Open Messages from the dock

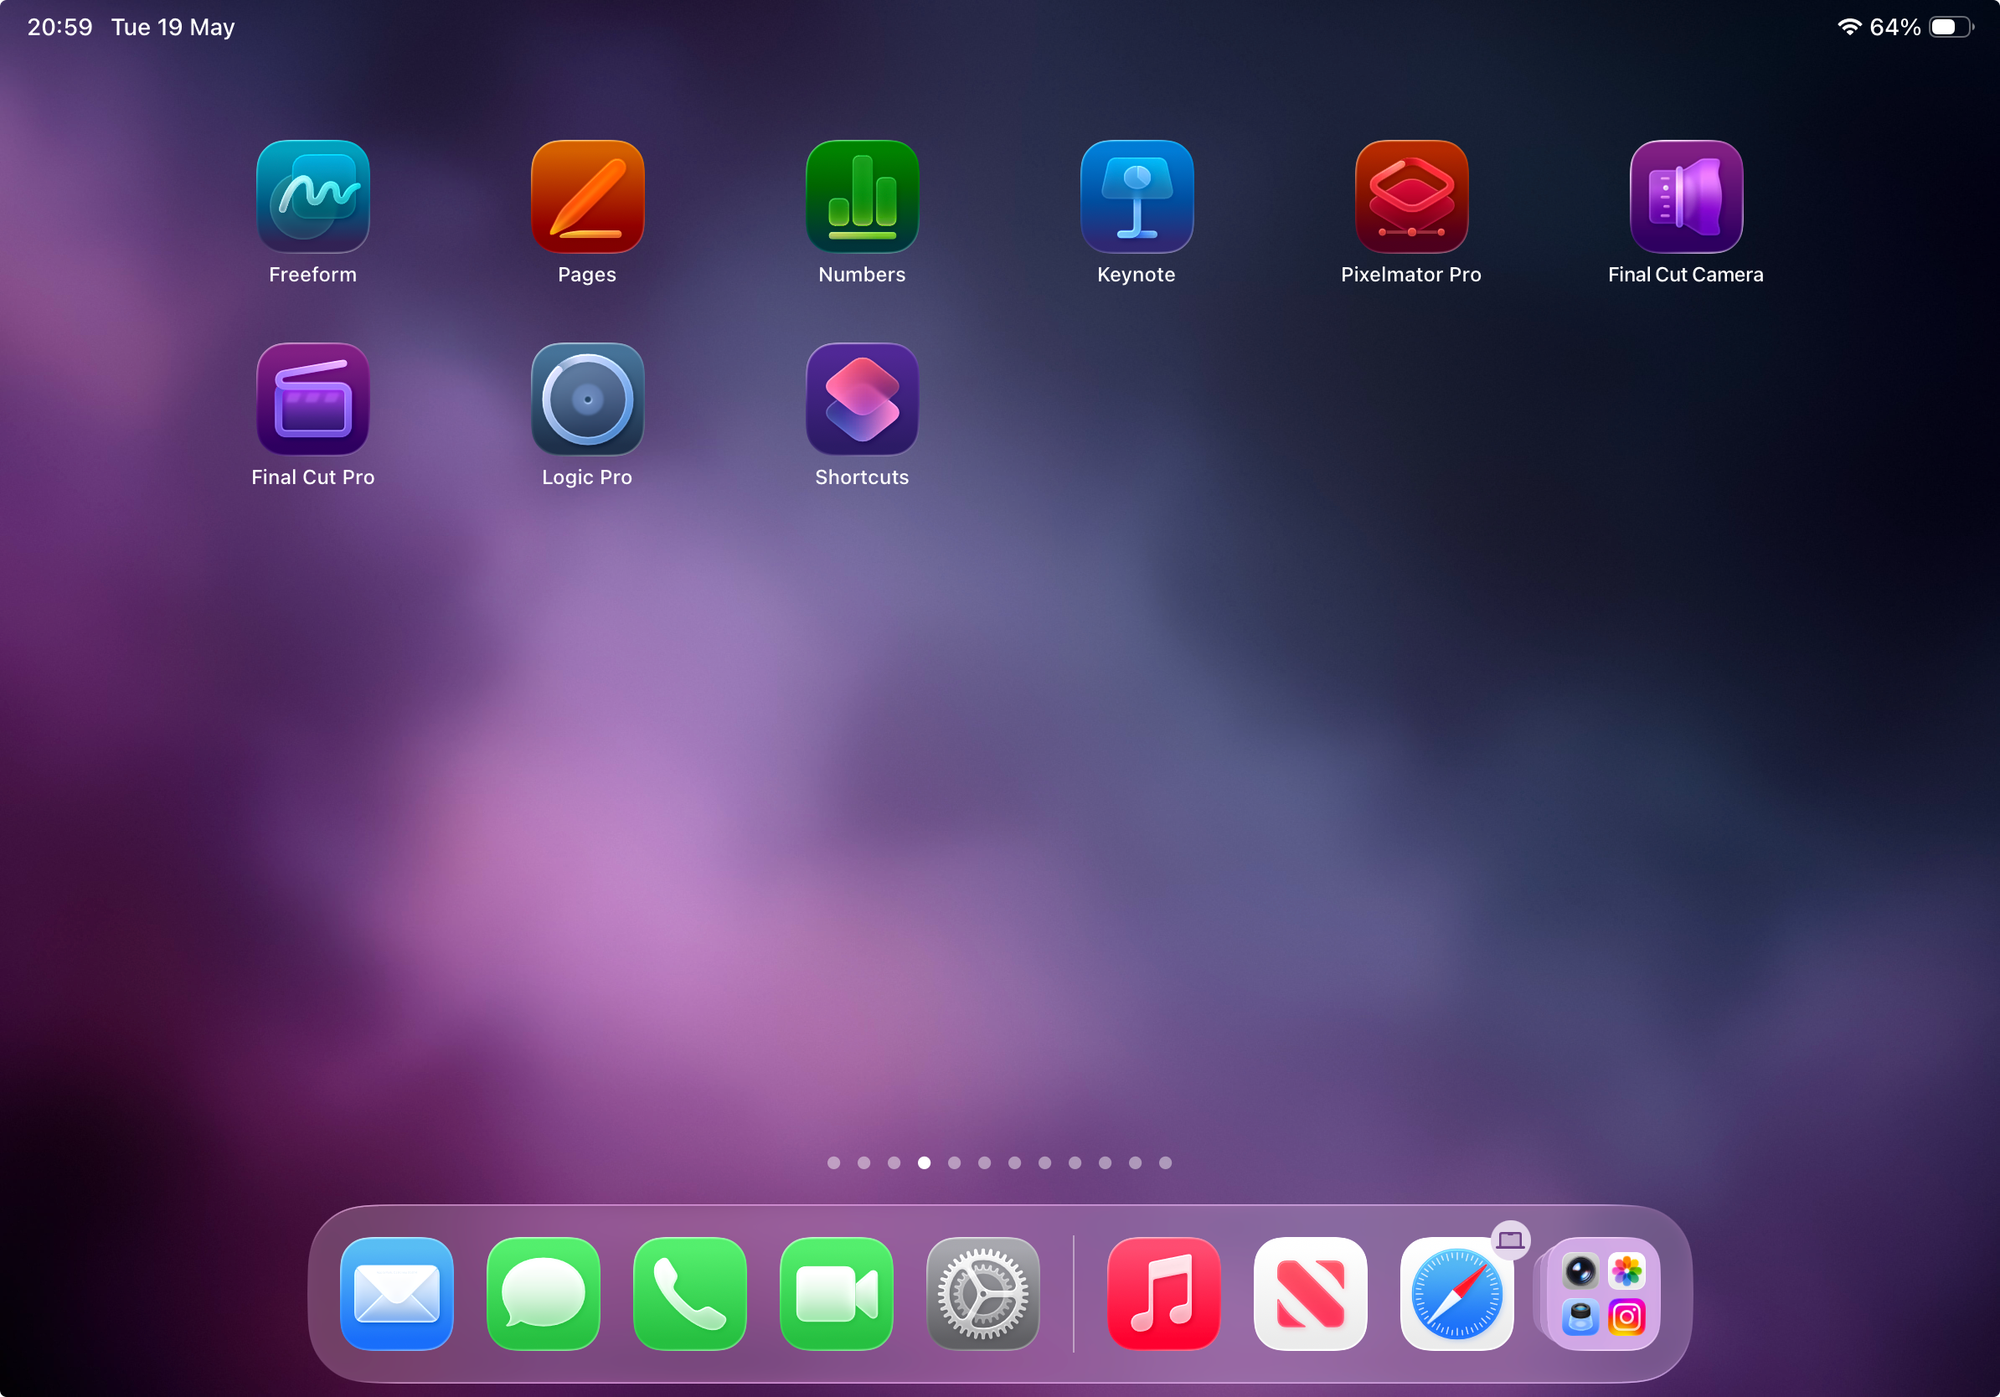[543, 1293]
